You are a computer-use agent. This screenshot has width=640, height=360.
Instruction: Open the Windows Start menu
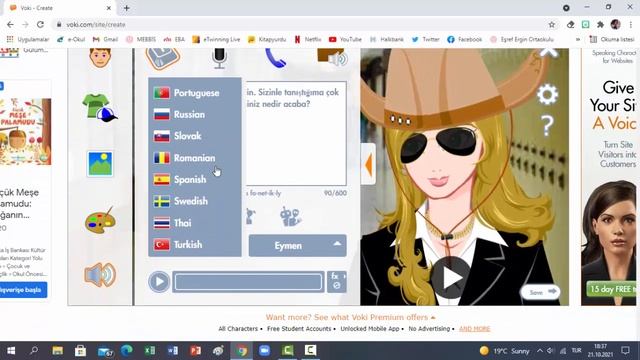point(11,351)
